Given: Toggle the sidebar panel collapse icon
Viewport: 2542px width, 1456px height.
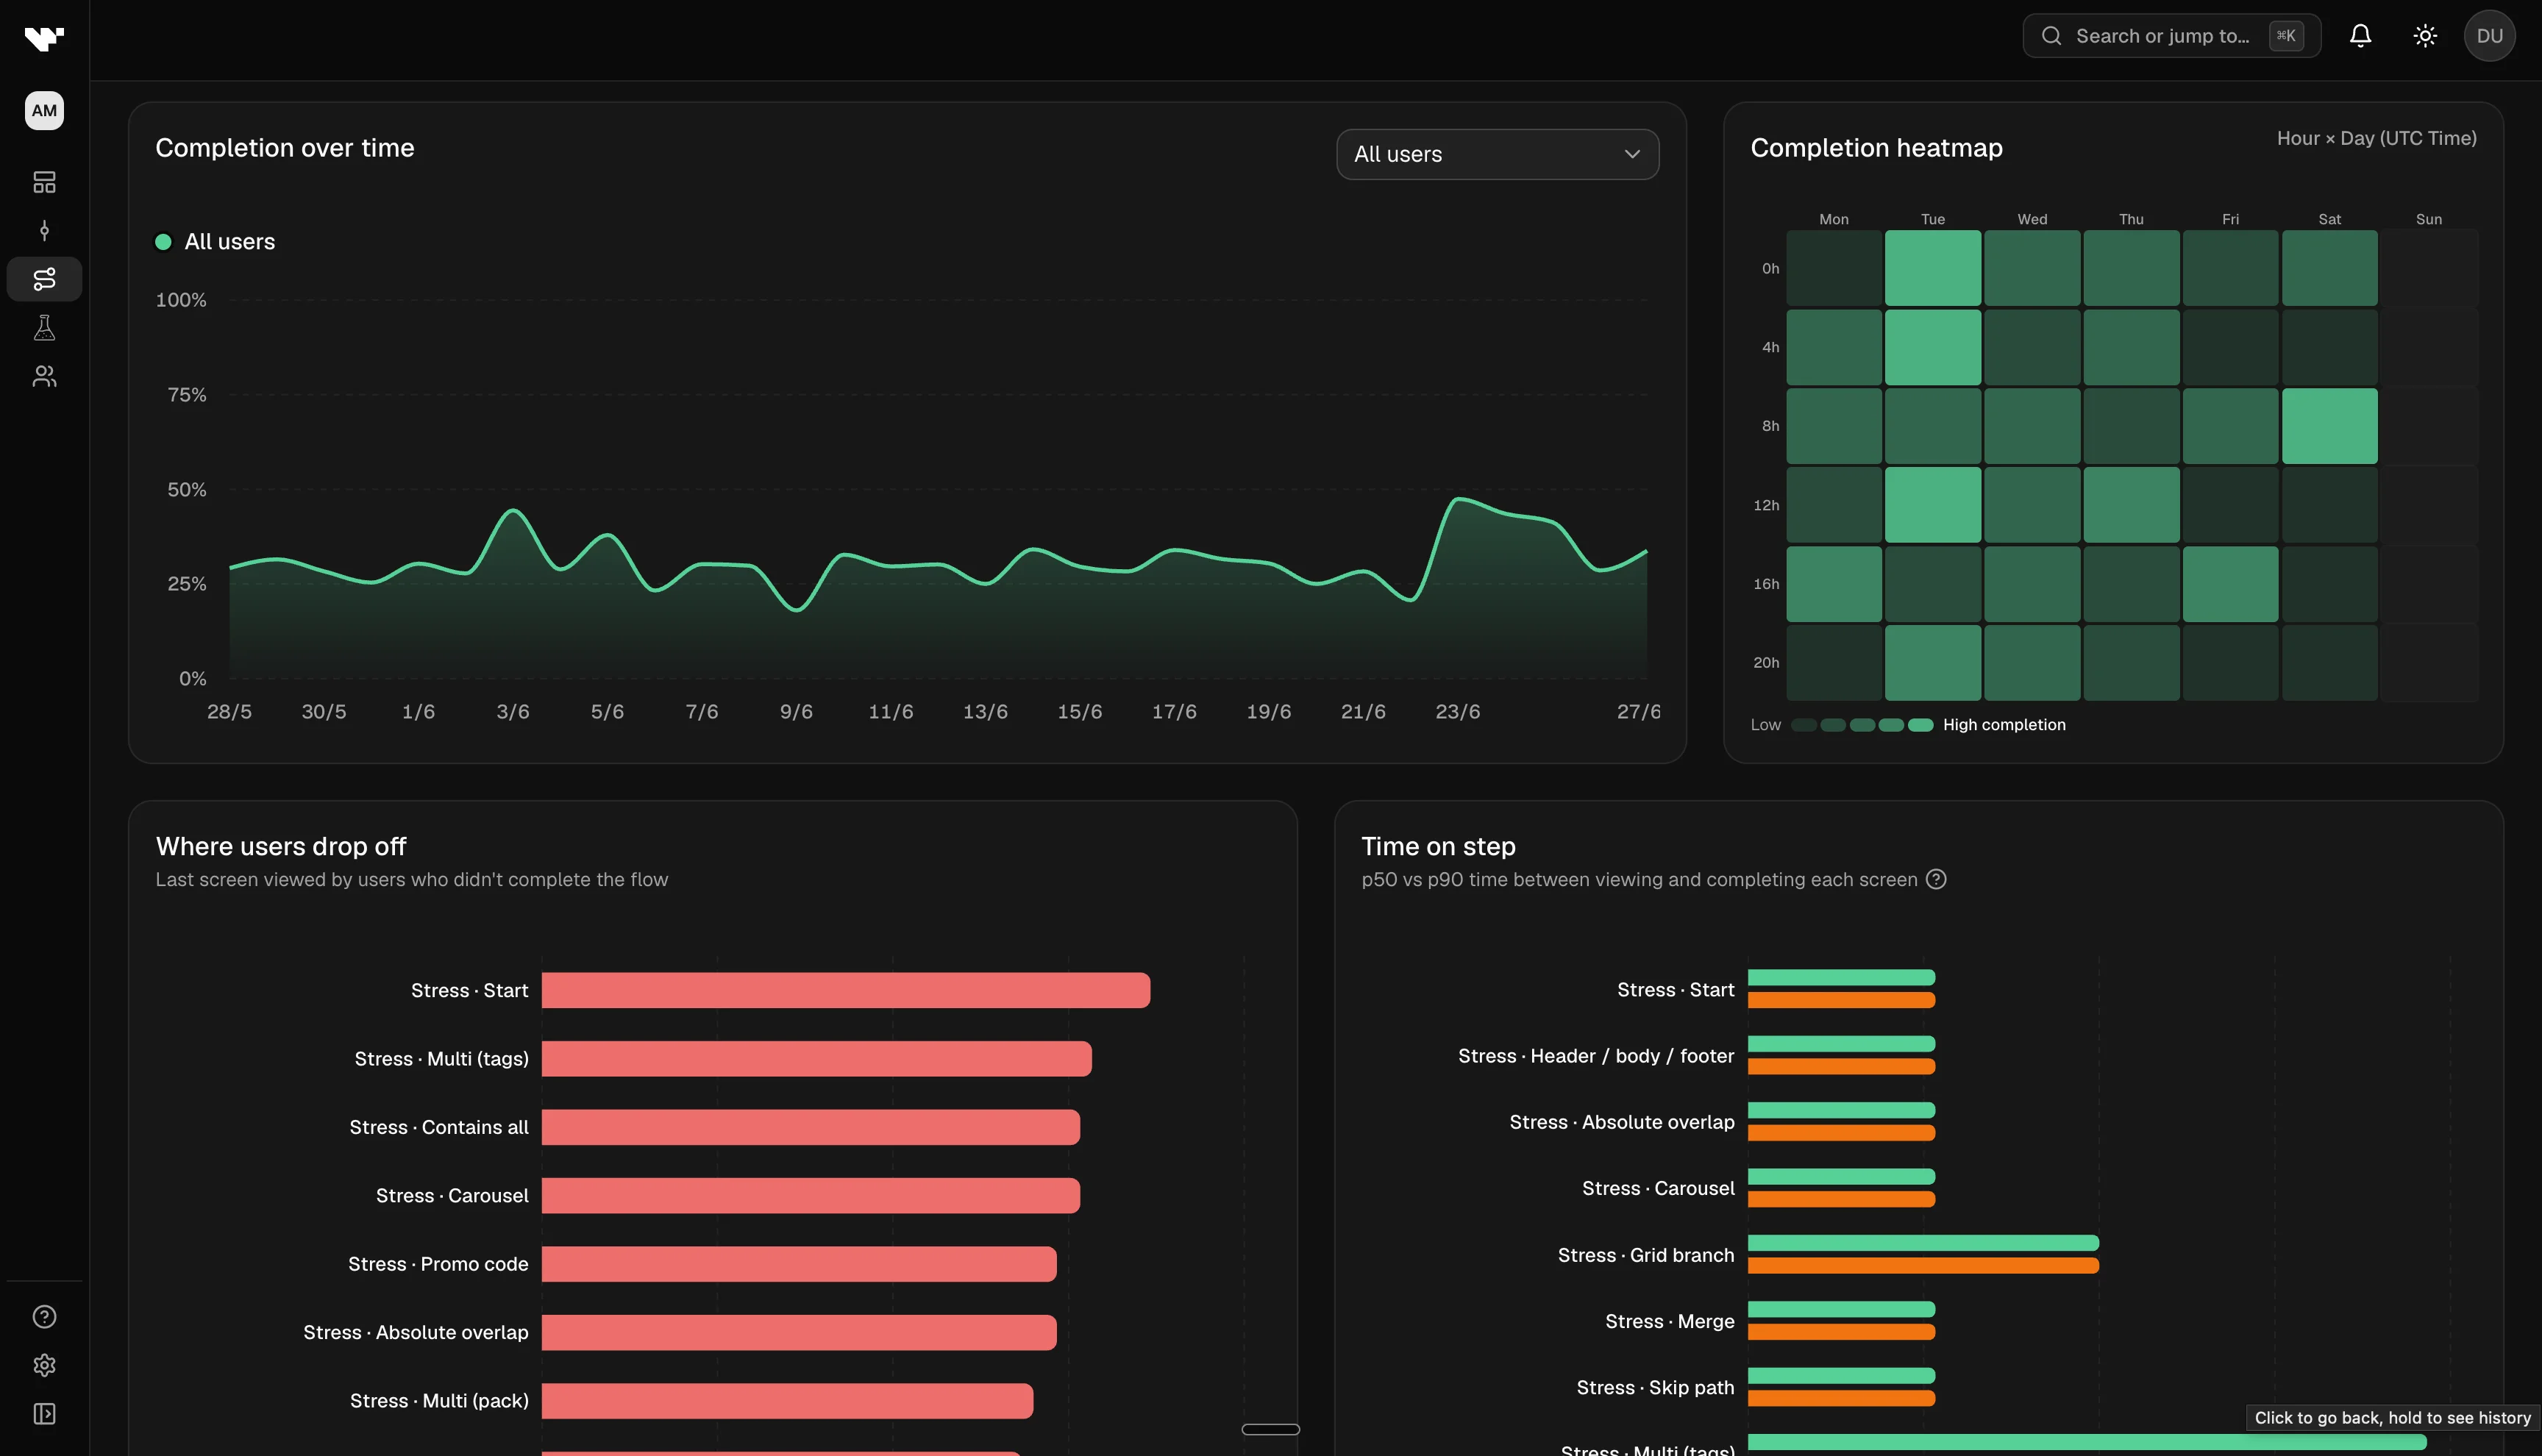Looking at the screenshot, I should 44,1414.
